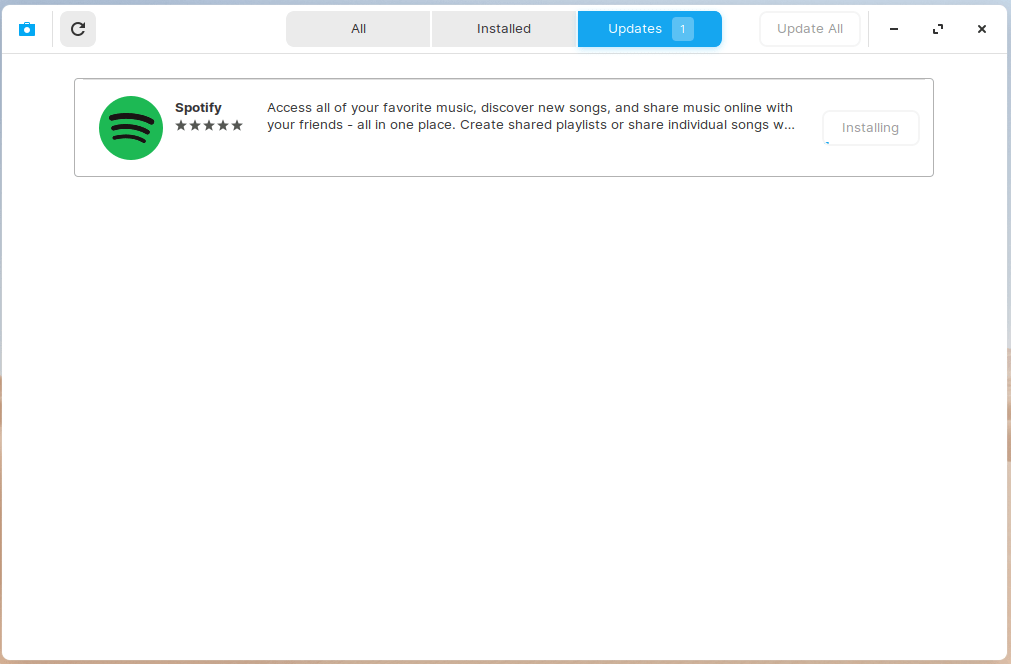Click the fifth star in Spotify's rating
Screen dimensions: 1011x664
pyautogui.click(x=237, y=125)
